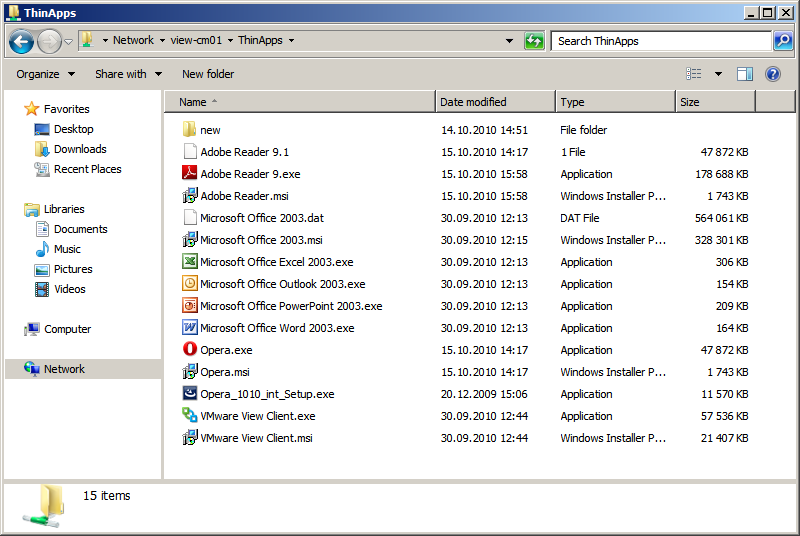Click the 'DAT File' type cell

click(580, 218)
